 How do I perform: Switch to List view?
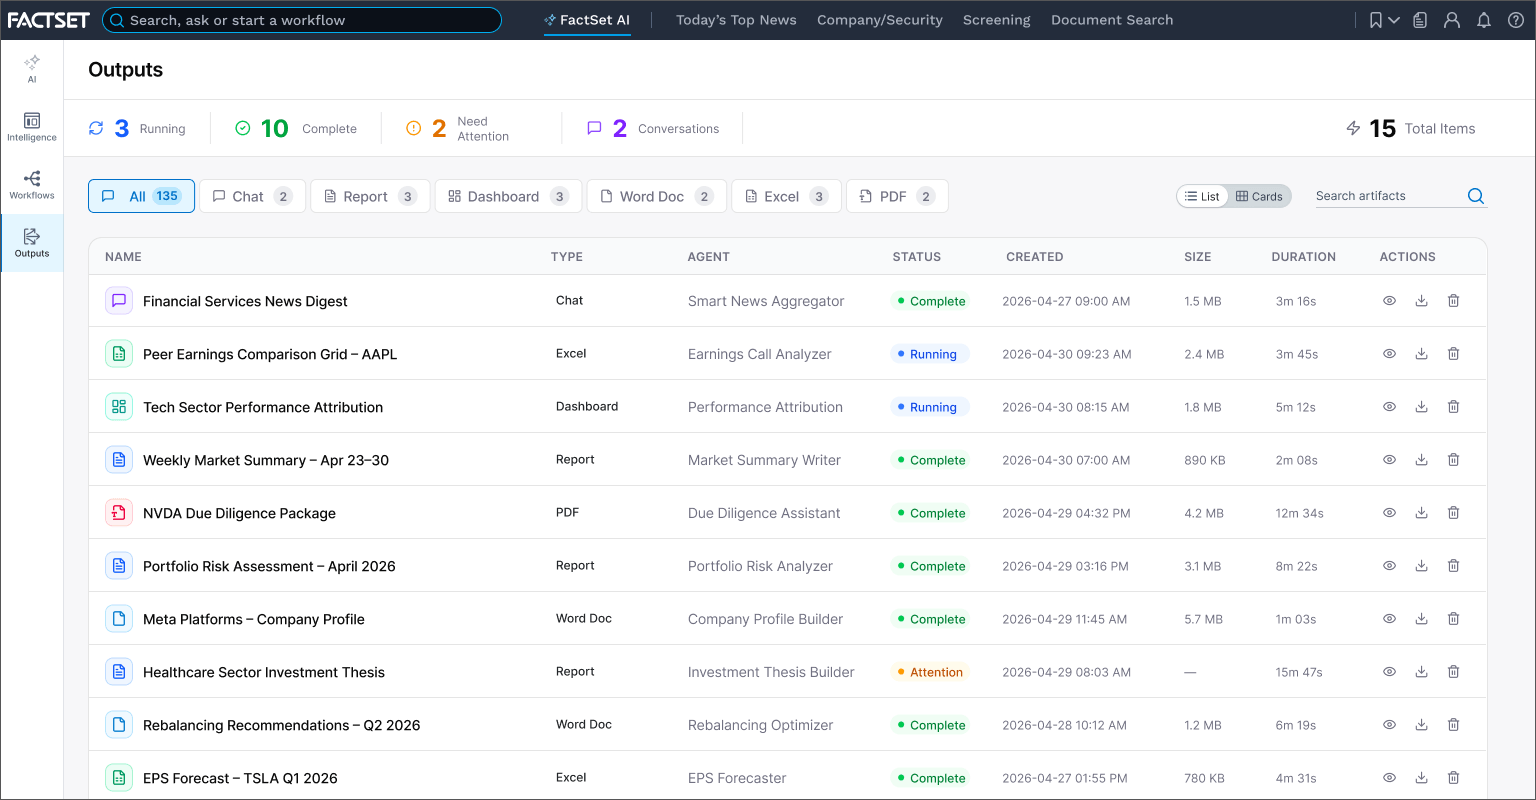(x=1203, y=196)
